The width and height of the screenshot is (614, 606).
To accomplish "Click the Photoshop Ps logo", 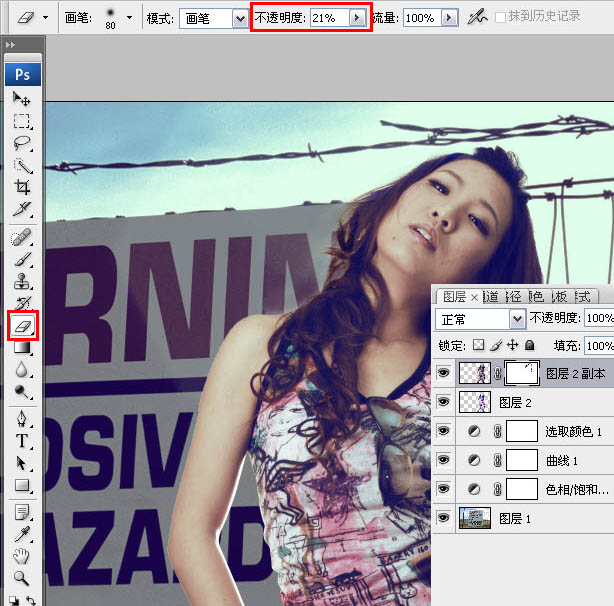I will coord(23,74).
